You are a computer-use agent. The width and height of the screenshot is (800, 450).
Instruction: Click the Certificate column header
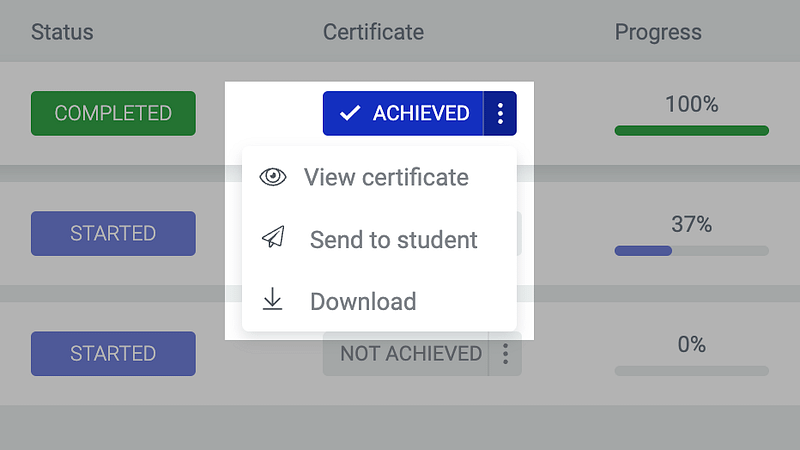click(373, 32)
